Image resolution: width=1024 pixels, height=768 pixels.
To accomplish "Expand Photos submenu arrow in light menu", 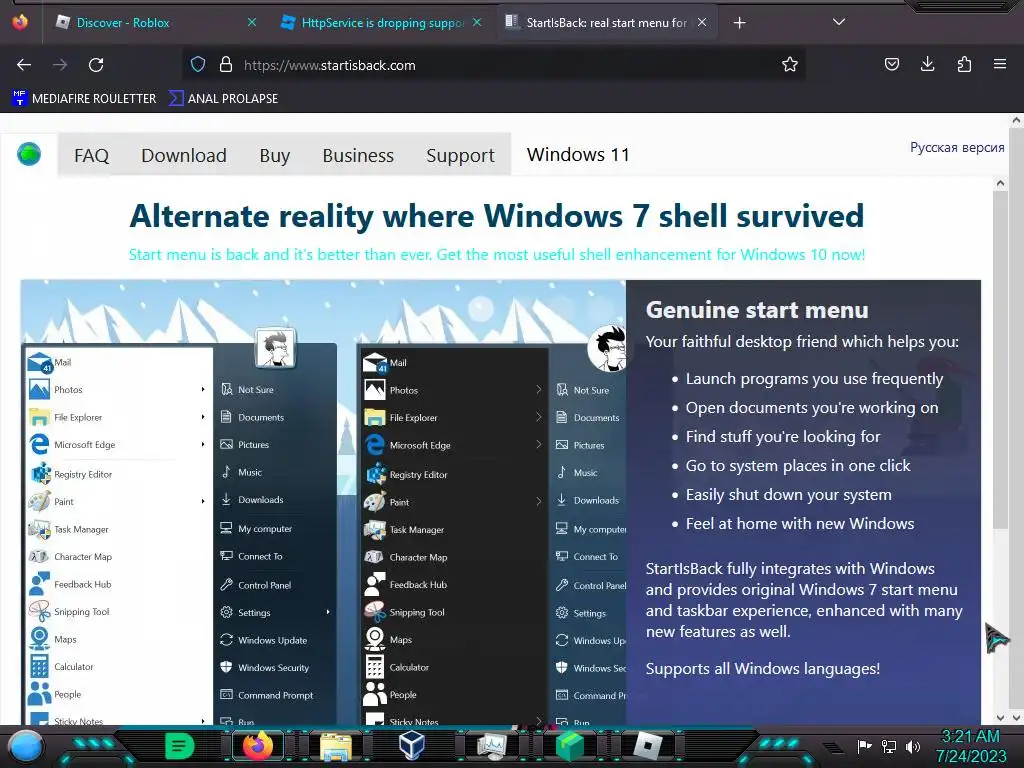I will [x=203, y=389].
